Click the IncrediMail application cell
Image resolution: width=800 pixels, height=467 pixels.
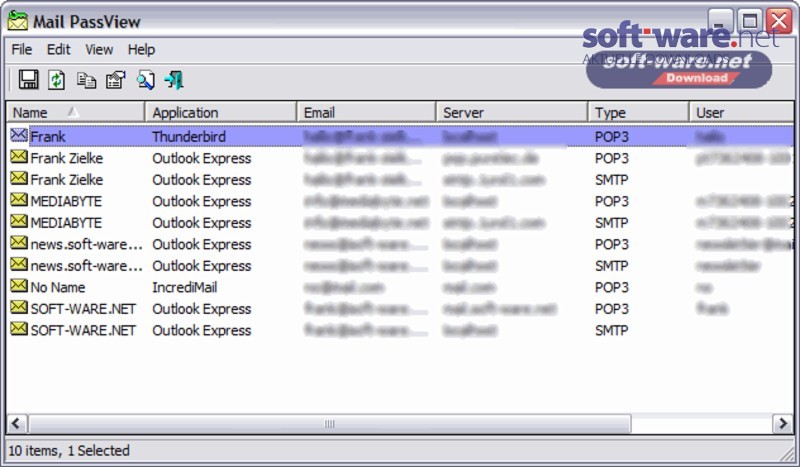pos(185,287)
